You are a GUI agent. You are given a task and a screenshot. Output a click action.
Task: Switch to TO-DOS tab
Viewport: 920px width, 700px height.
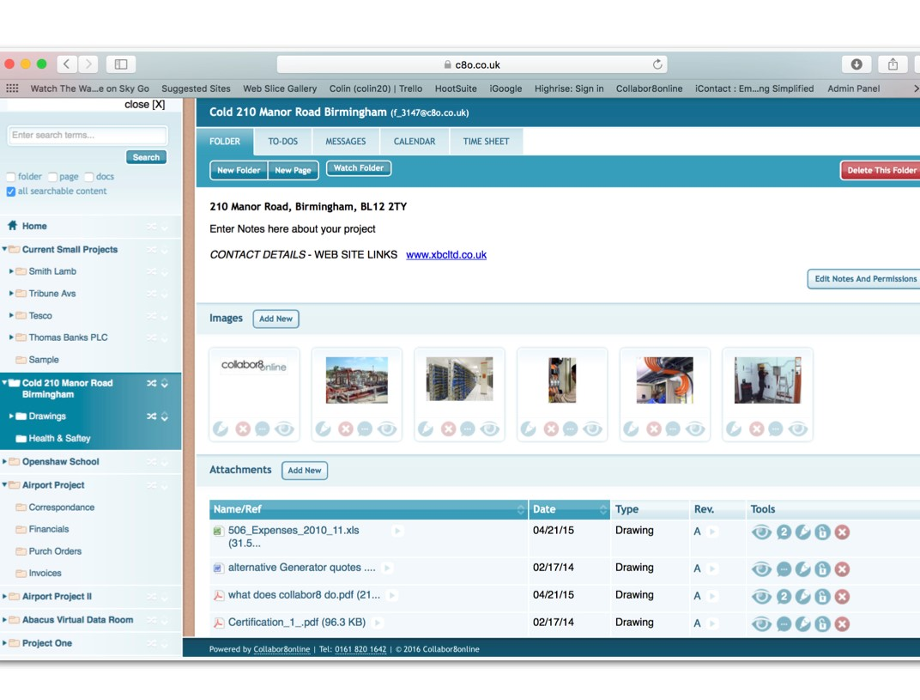coord(283,141)
